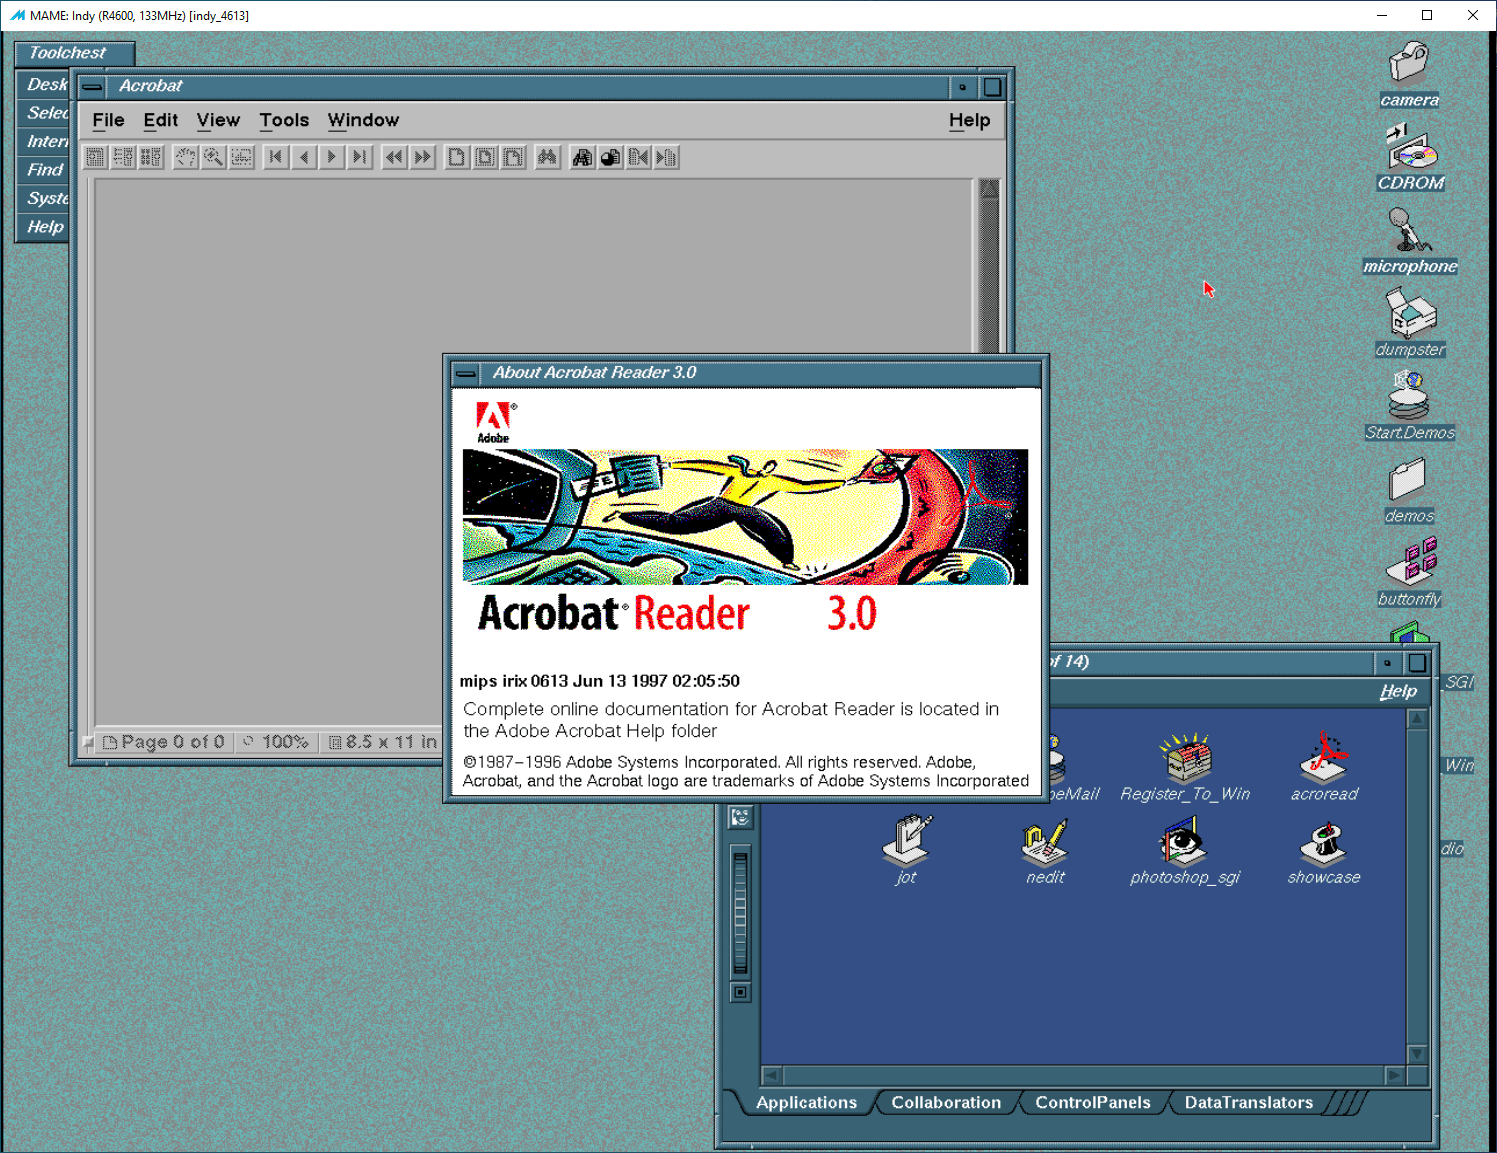Select Page Only view icon in Acrobat toolbar
Image resolution: width=1497 pixels, height=1153 pixels.
[95, 157]
